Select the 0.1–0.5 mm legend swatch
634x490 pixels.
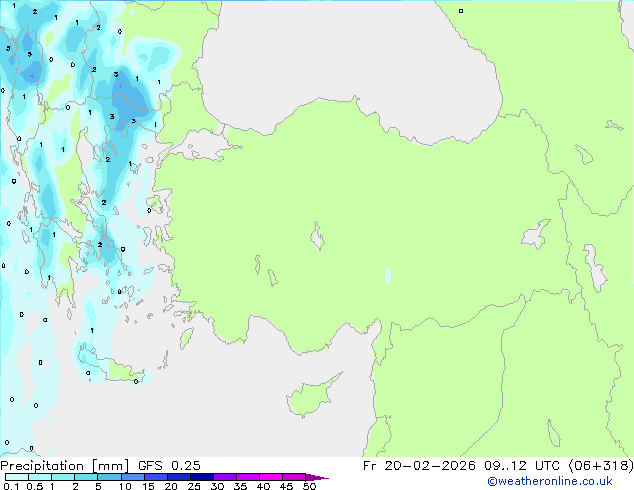pyautogui.click(x=17, y=477)
